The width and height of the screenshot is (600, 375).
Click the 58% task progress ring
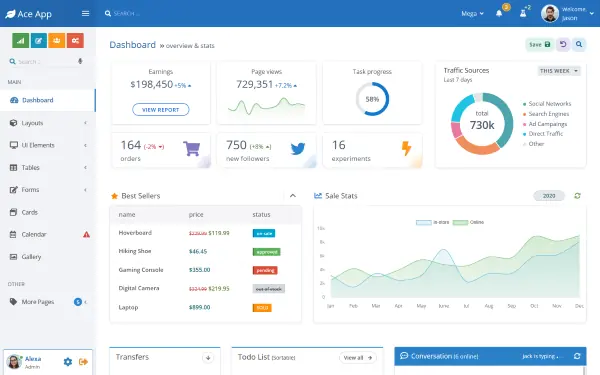[372, 99]
